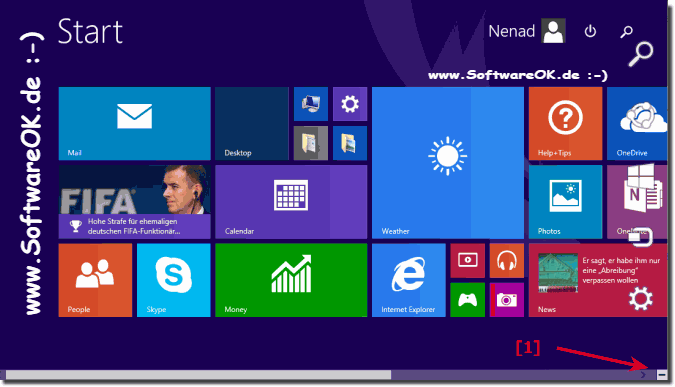Open the OneNote tile

pos(637,202)
